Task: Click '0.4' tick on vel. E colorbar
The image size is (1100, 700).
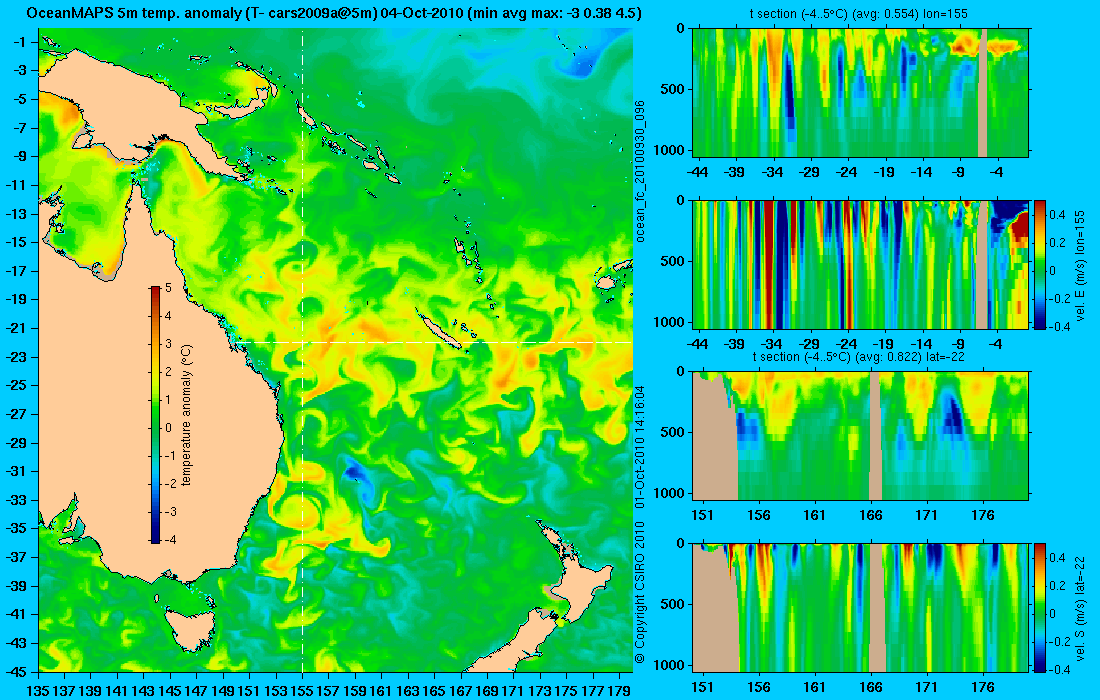Action: pos(1058,215)
